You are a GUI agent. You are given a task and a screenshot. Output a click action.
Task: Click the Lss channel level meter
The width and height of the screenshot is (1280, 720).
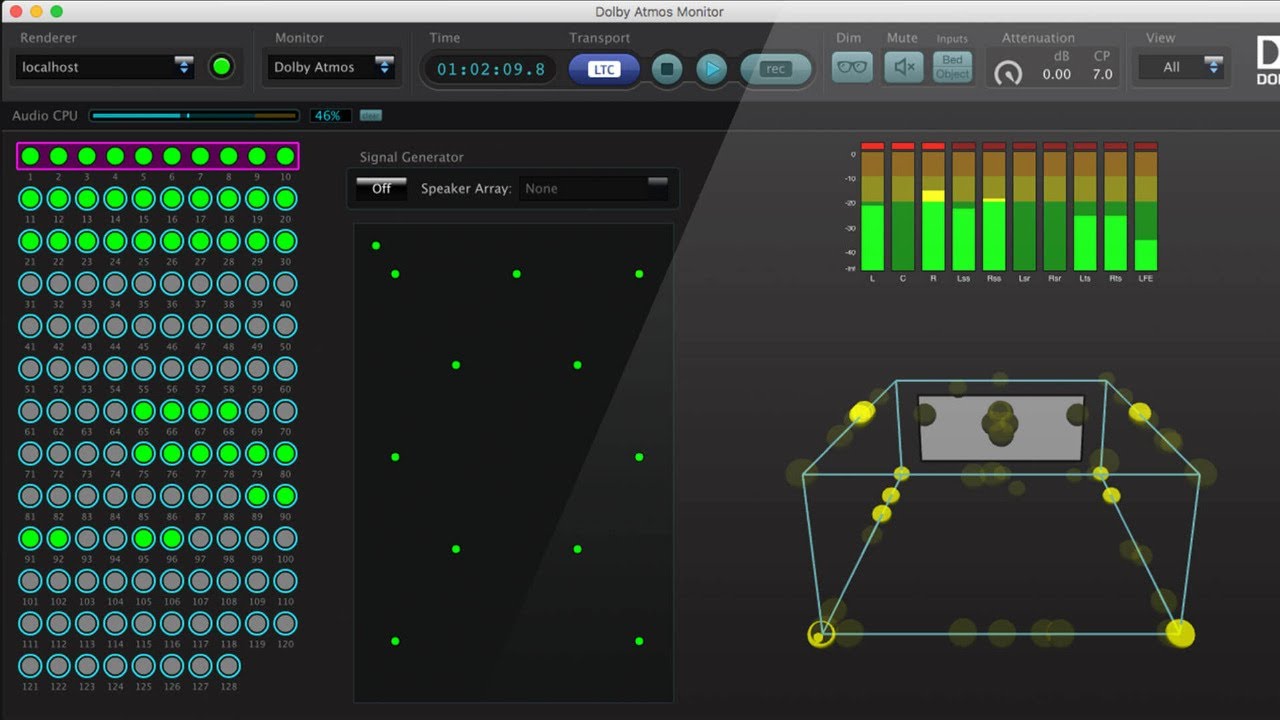[964, 207]
